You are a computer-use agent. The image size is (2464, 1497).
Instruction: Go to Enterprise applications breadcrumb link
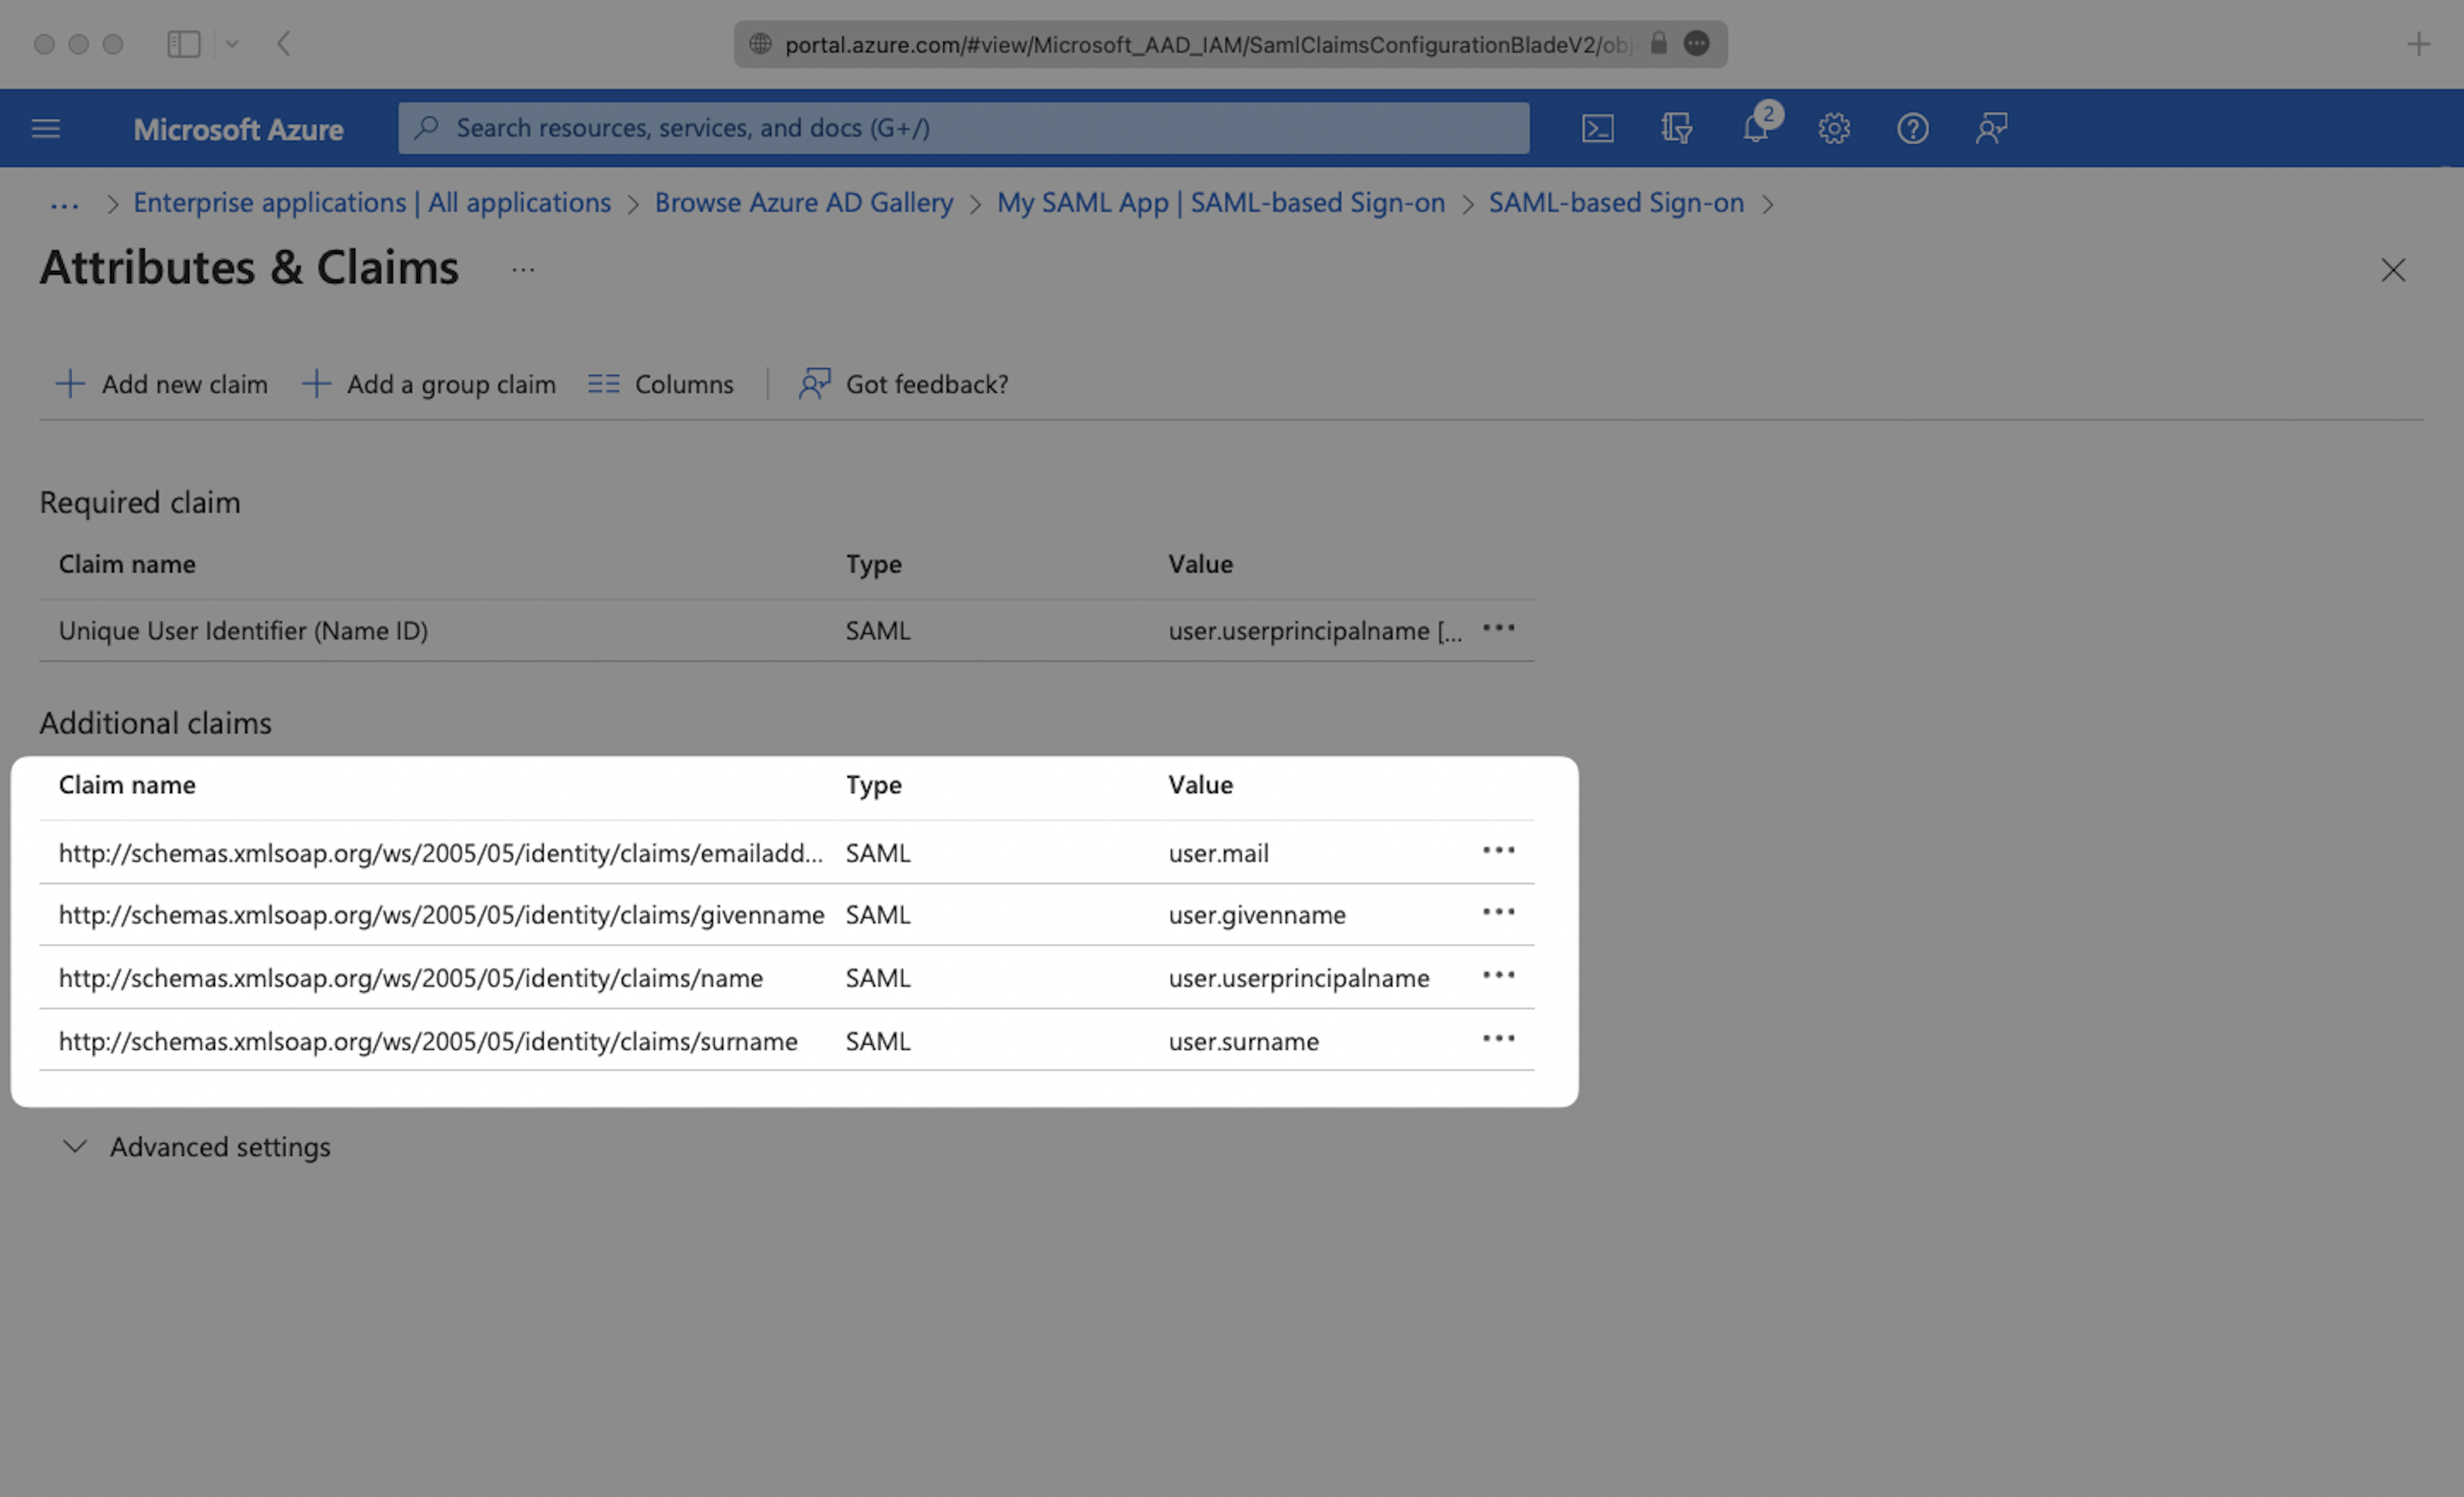click(x=372, y=203)
